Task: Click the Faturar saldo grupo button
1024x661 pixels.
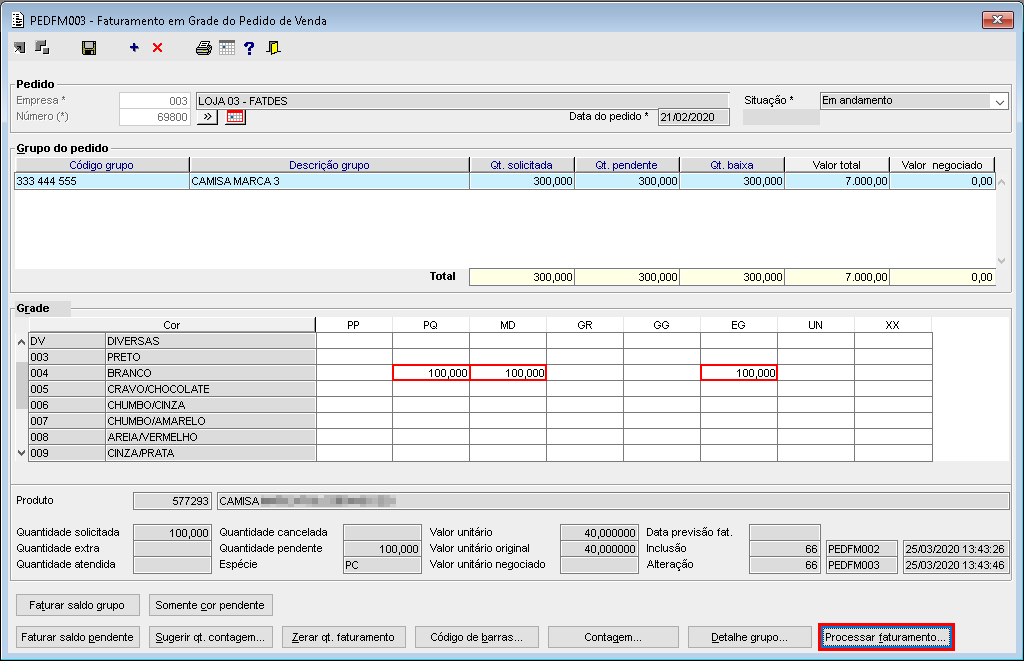Action: tap(77, 605)
